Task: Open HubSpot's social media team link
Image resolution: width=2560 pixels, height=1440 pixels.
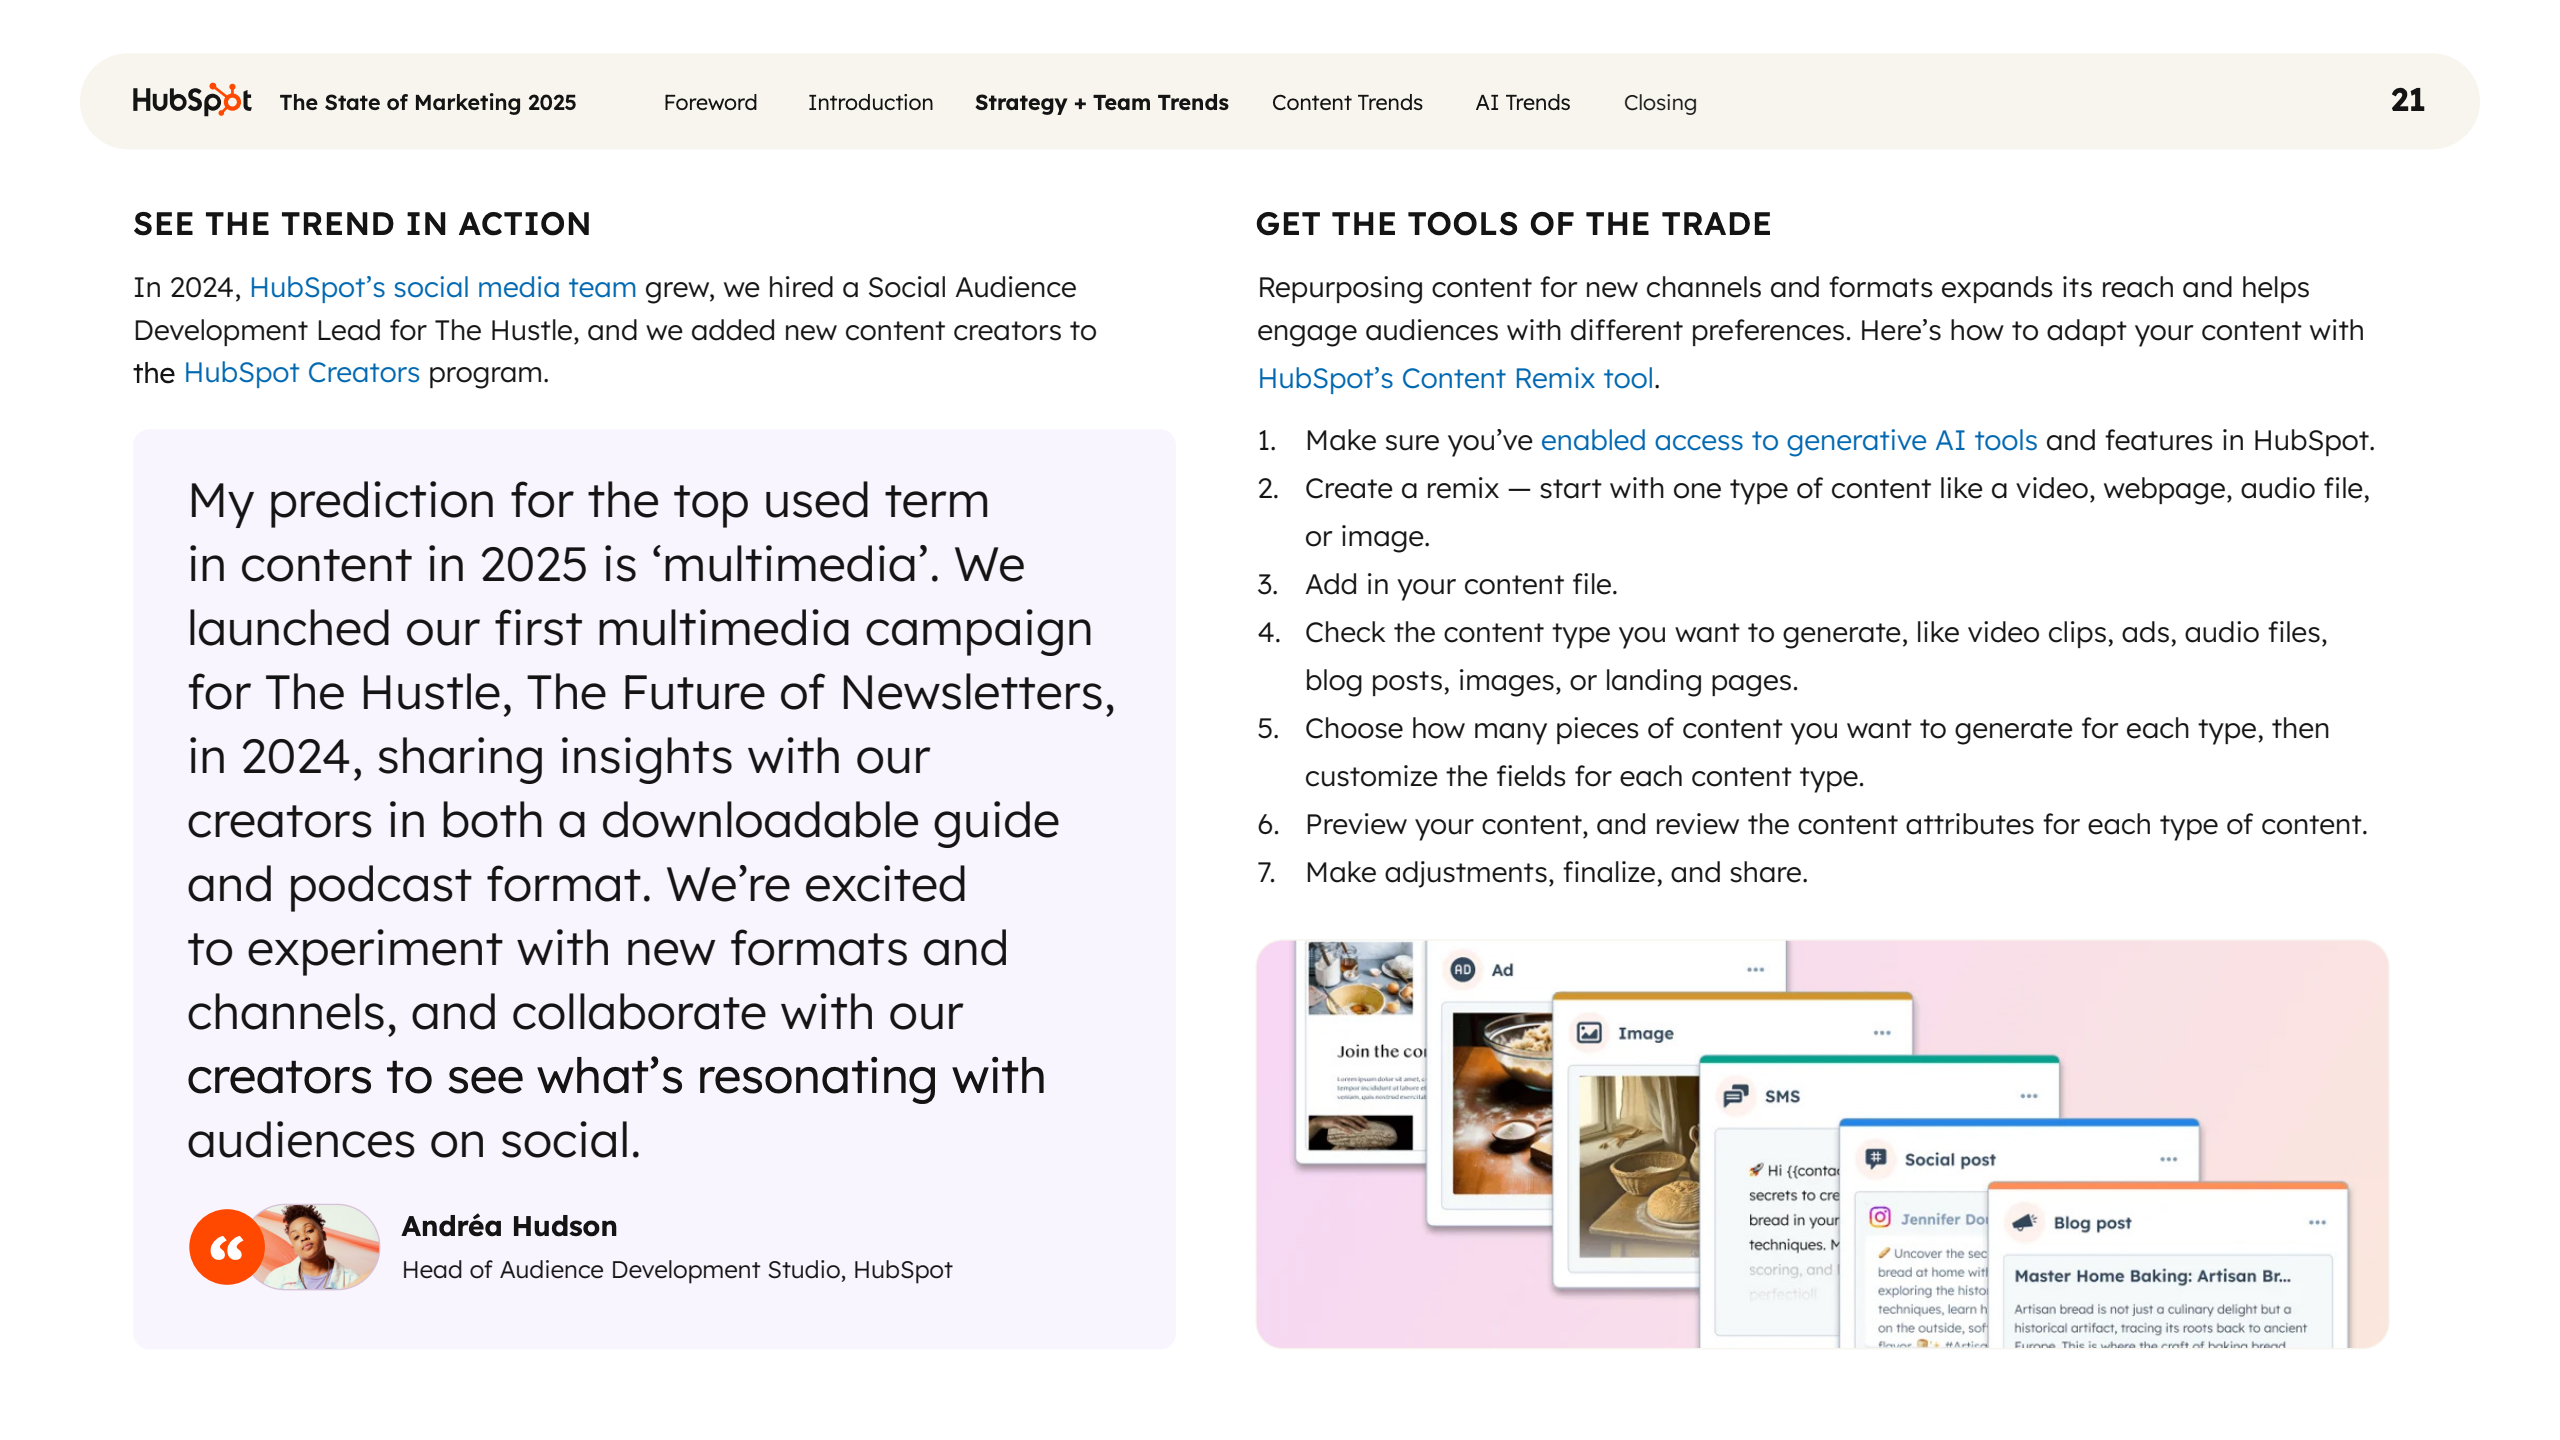Action: (x=442, y=287)
